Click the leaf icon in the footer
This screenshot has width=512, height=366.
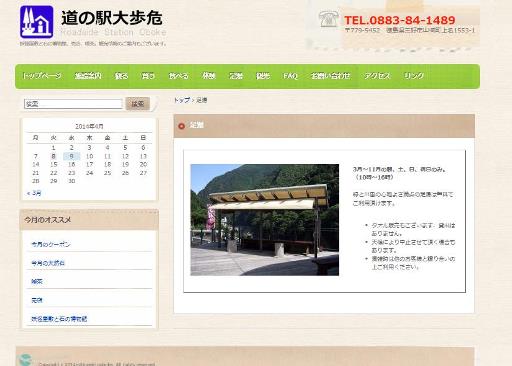25,360
